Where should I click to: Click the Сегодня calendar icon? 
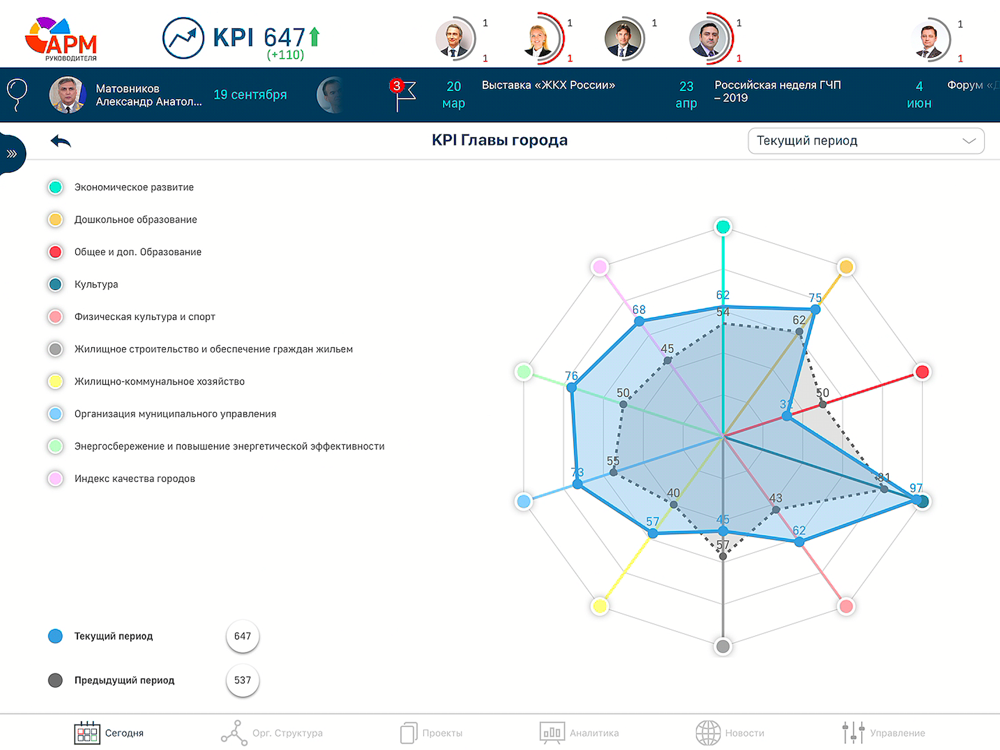click(87, 733)
